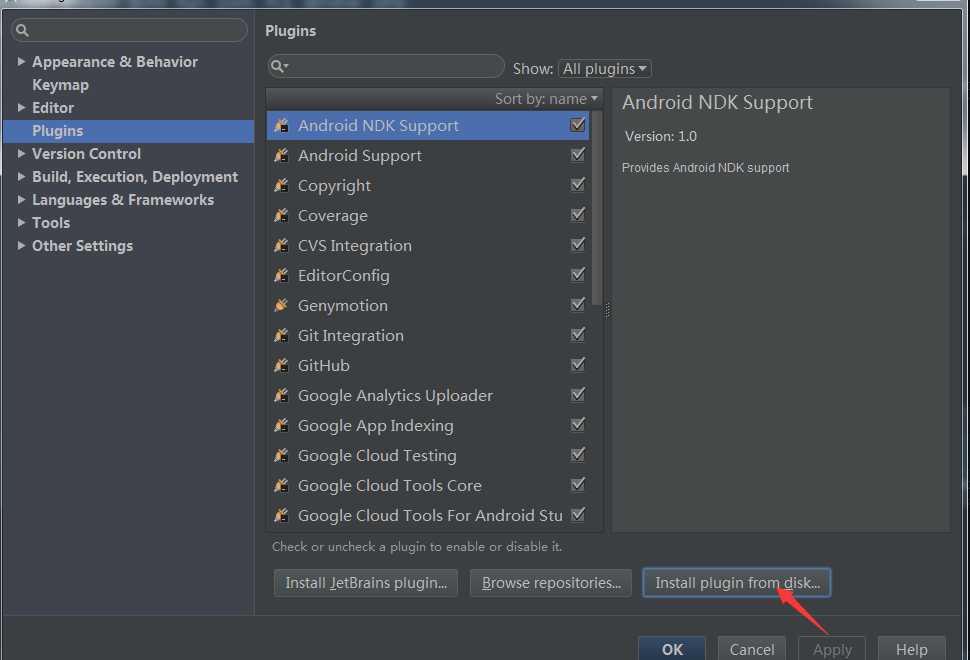Click the CVS Integration plugin icon

pyautogui.click(x=281, y=246)
